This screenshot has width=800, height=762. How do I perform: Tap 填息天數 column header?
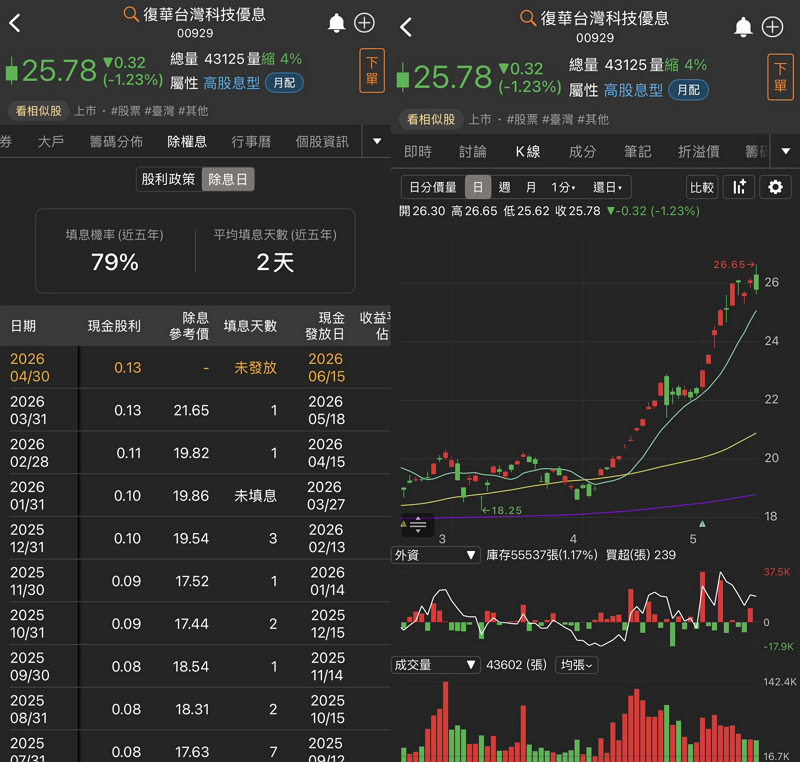coord(250,326)
